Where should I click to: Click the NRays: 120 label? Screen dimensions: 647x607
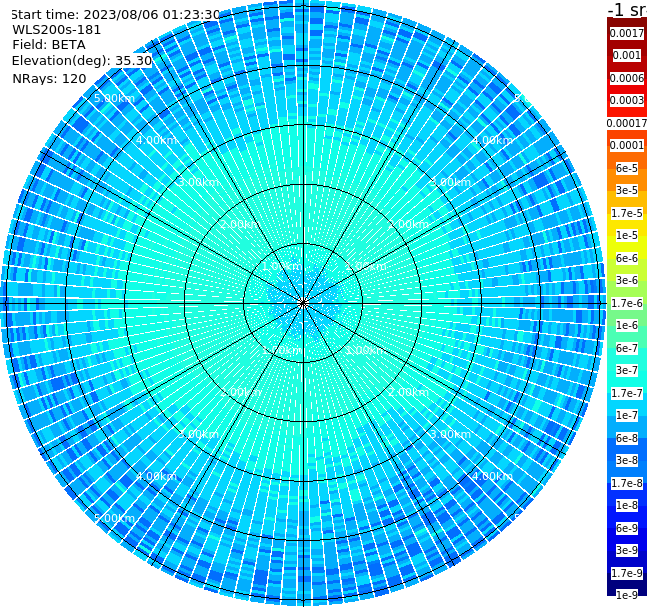pos(49,78)
